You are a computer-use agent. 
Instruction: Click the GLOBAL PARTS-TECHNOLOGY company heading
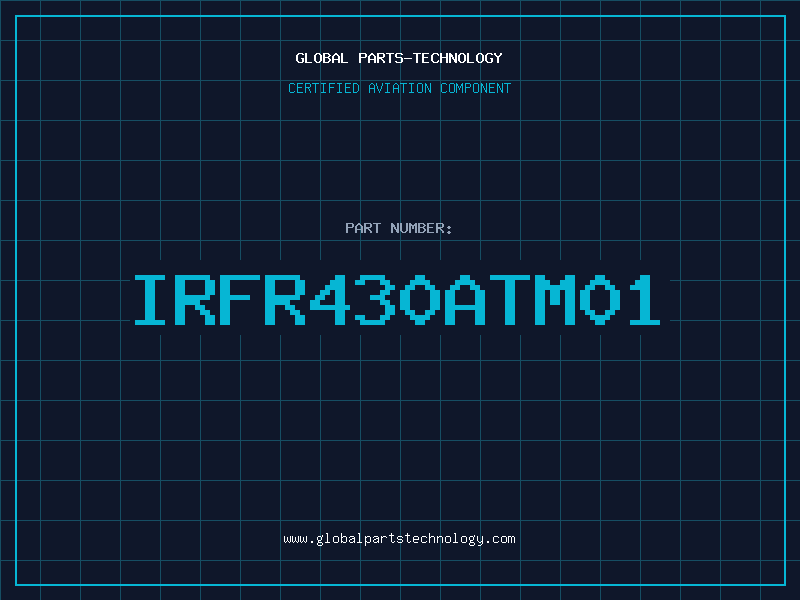point(399,58)
